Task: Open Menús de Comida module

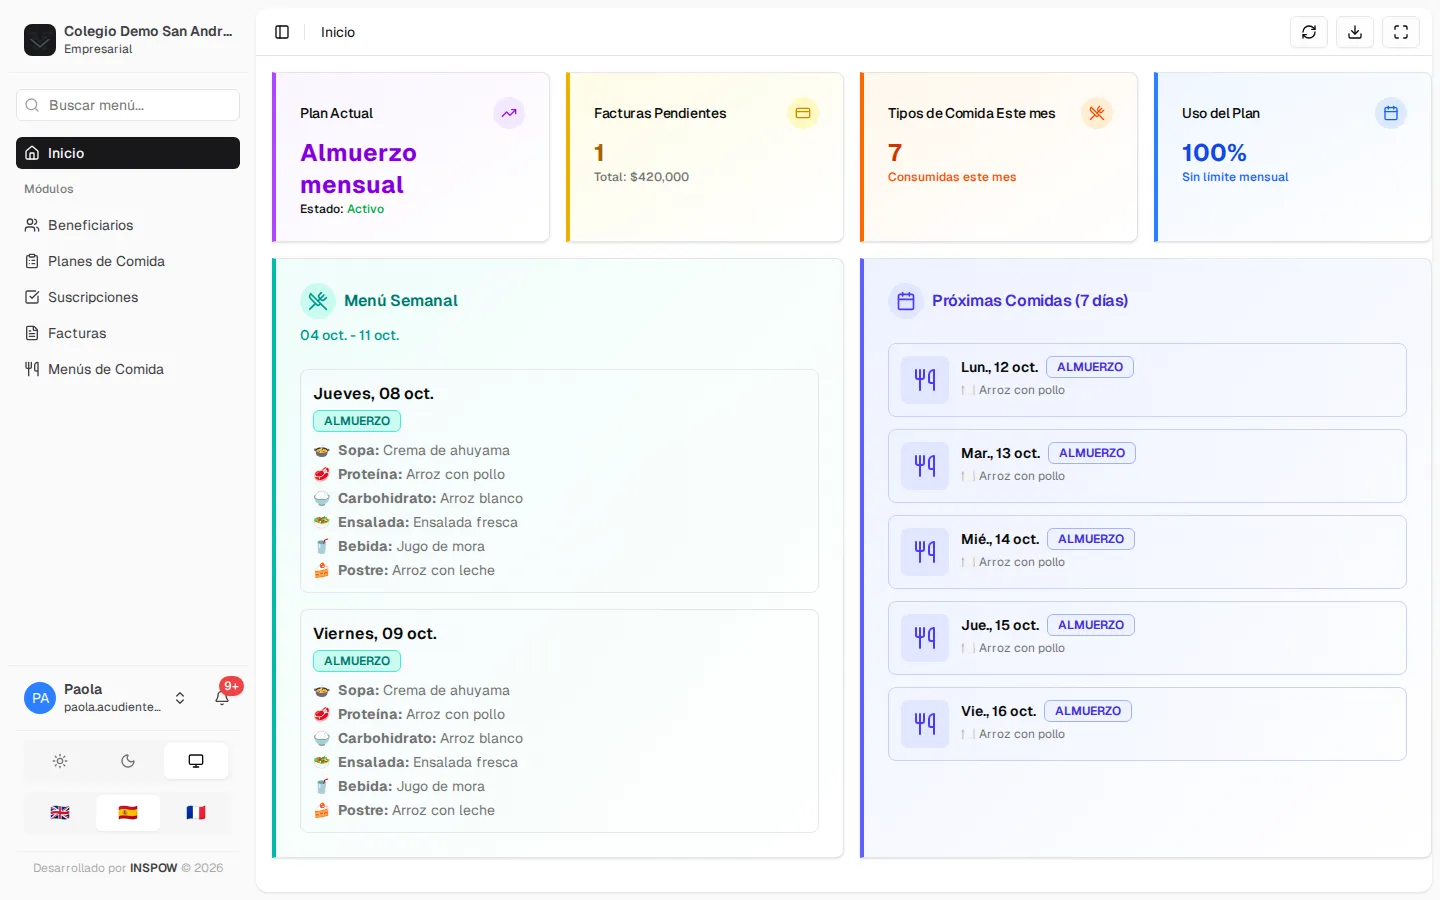Action: pos(128,369)
